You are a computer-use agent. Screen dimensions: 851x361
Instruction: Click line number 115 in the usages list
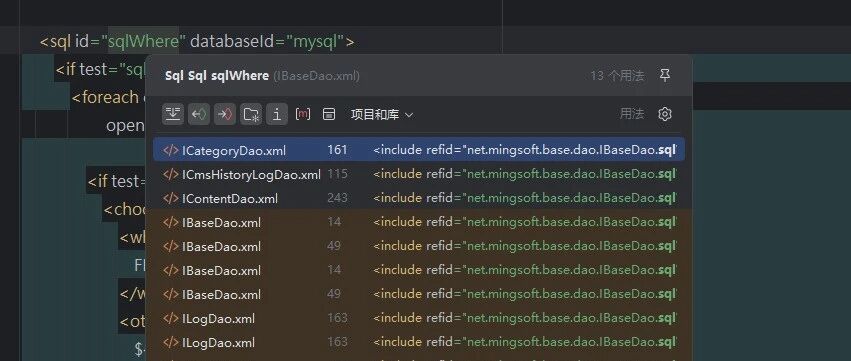click(x=337, y=174)
